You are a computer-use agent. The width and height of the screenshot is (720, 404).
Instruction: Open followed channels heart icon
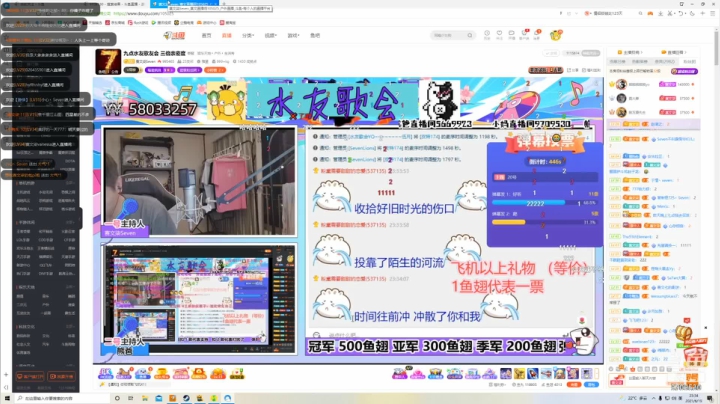[499, 35]
